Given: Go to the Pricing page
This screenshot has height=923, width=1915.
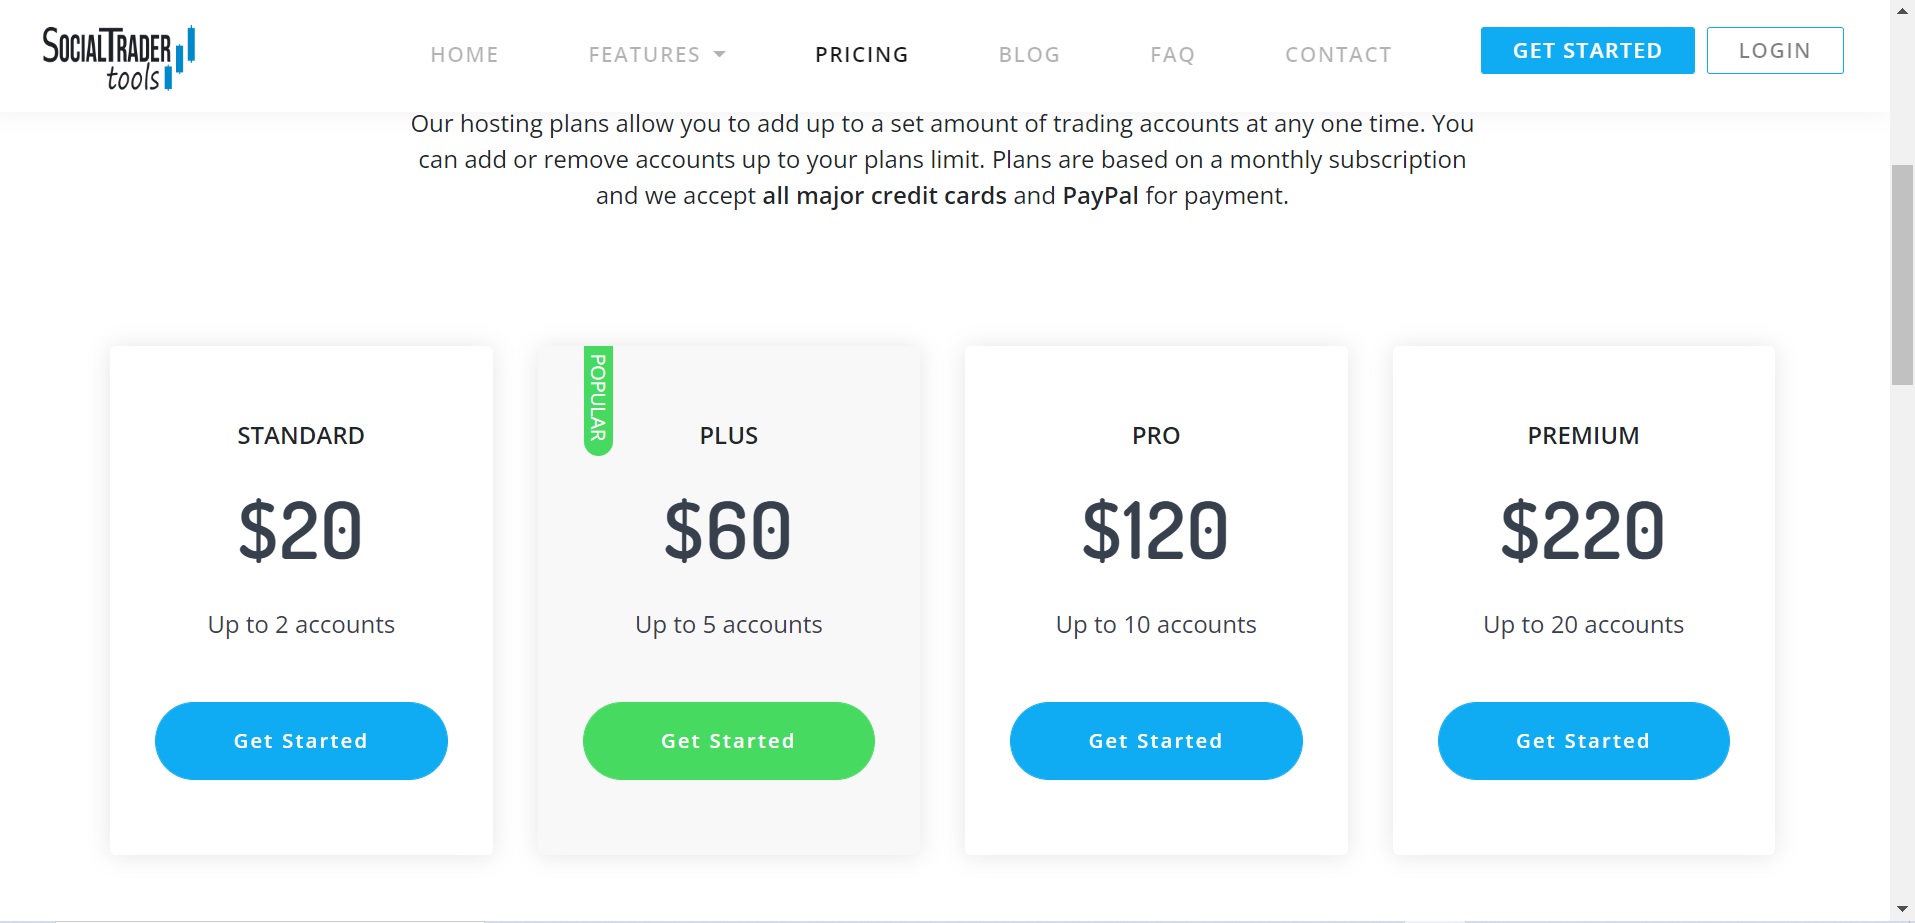Looking at the screenshot, I should pyautogui.click(x=861, y=55).
